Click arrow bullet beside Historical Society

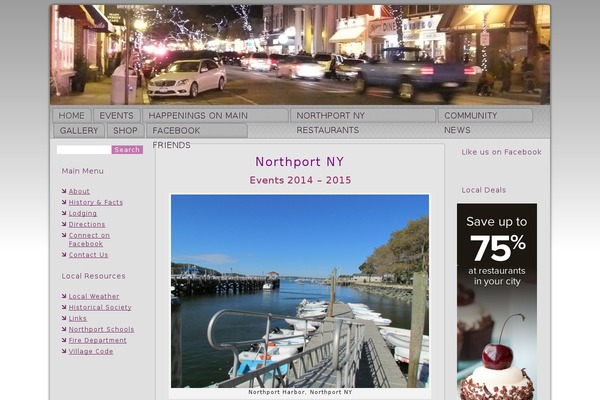click(64, 307)
